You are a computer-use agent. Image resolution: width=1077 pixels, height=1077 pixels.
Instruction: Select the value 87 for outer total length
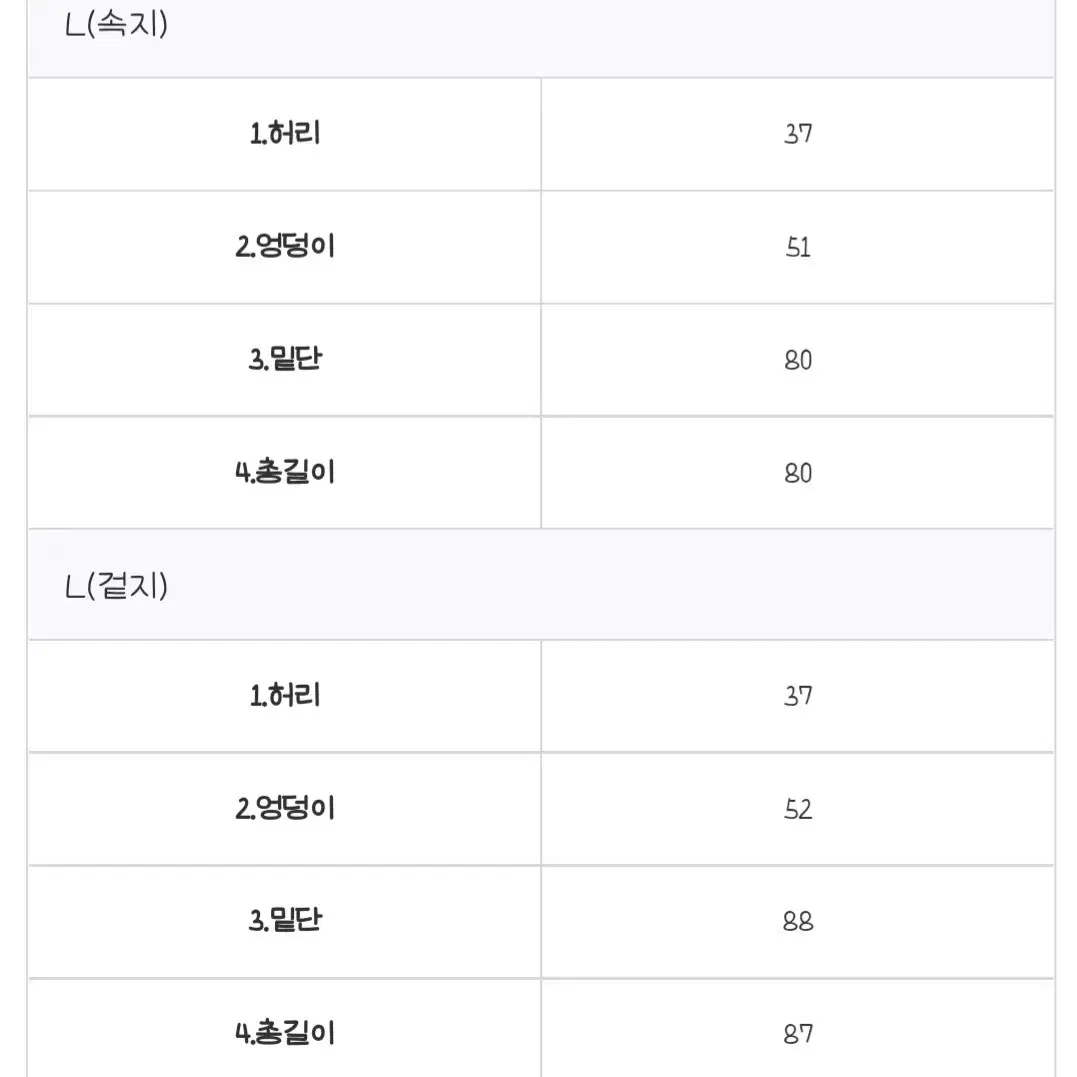(x=798, y=1034)
